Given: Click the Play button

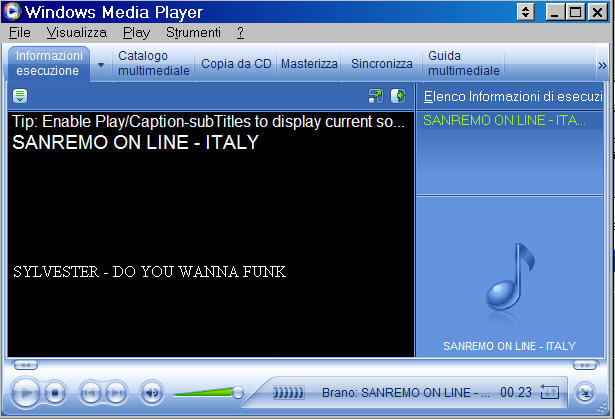Looking at the screenshot, I should (x=25, y=393).
